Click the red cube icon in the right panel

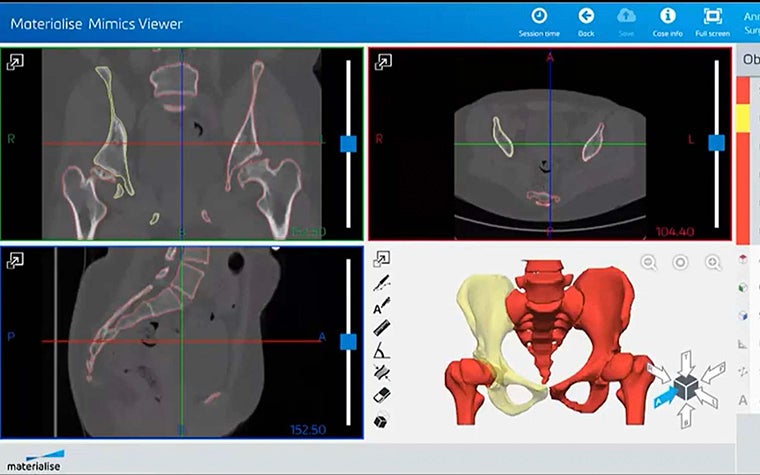[x=743, y=259]
